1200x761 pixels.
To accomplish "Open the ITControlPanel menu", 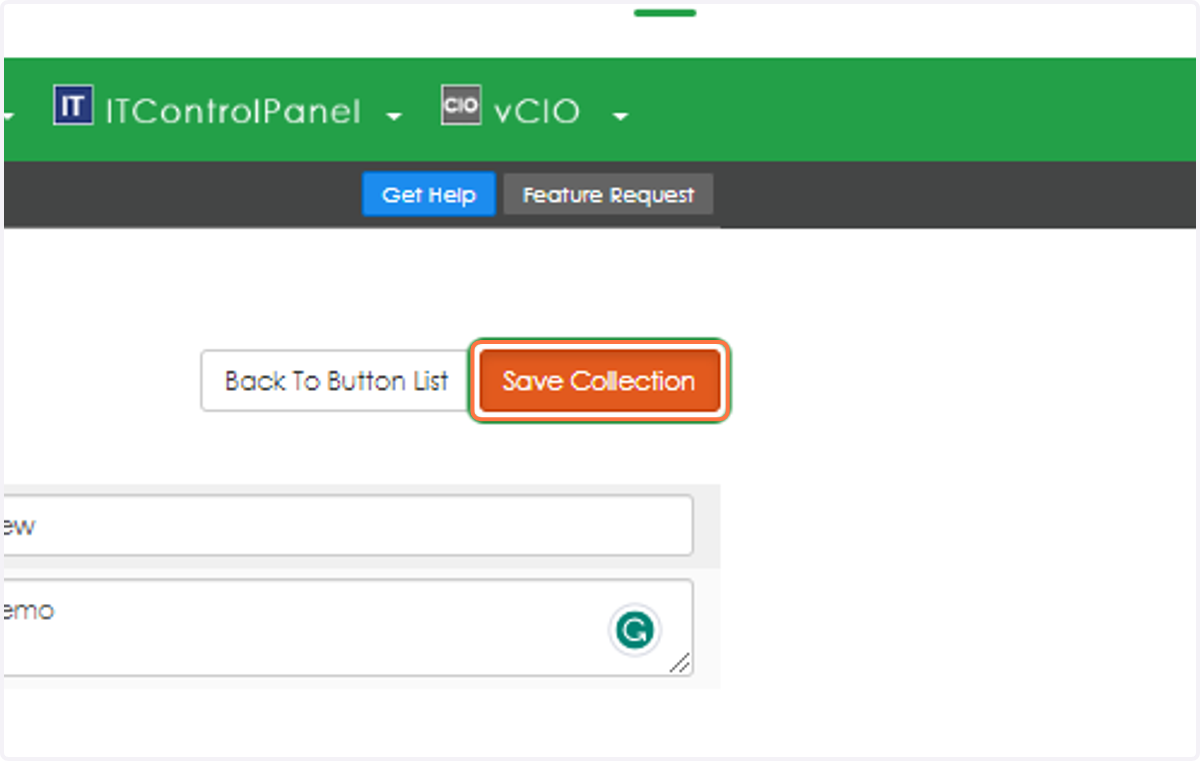I will tap(232, 111).
